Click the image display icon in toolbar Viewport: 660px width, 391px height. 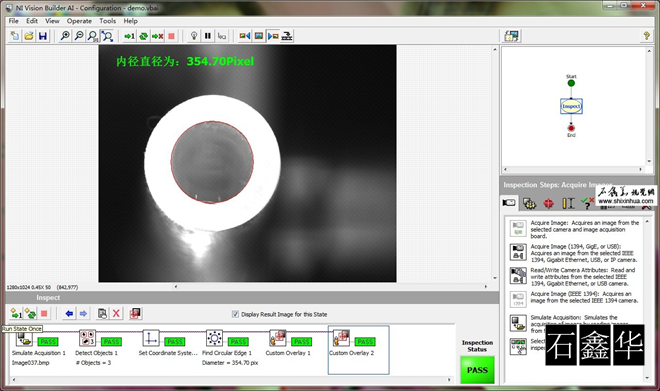click(259, 36)
